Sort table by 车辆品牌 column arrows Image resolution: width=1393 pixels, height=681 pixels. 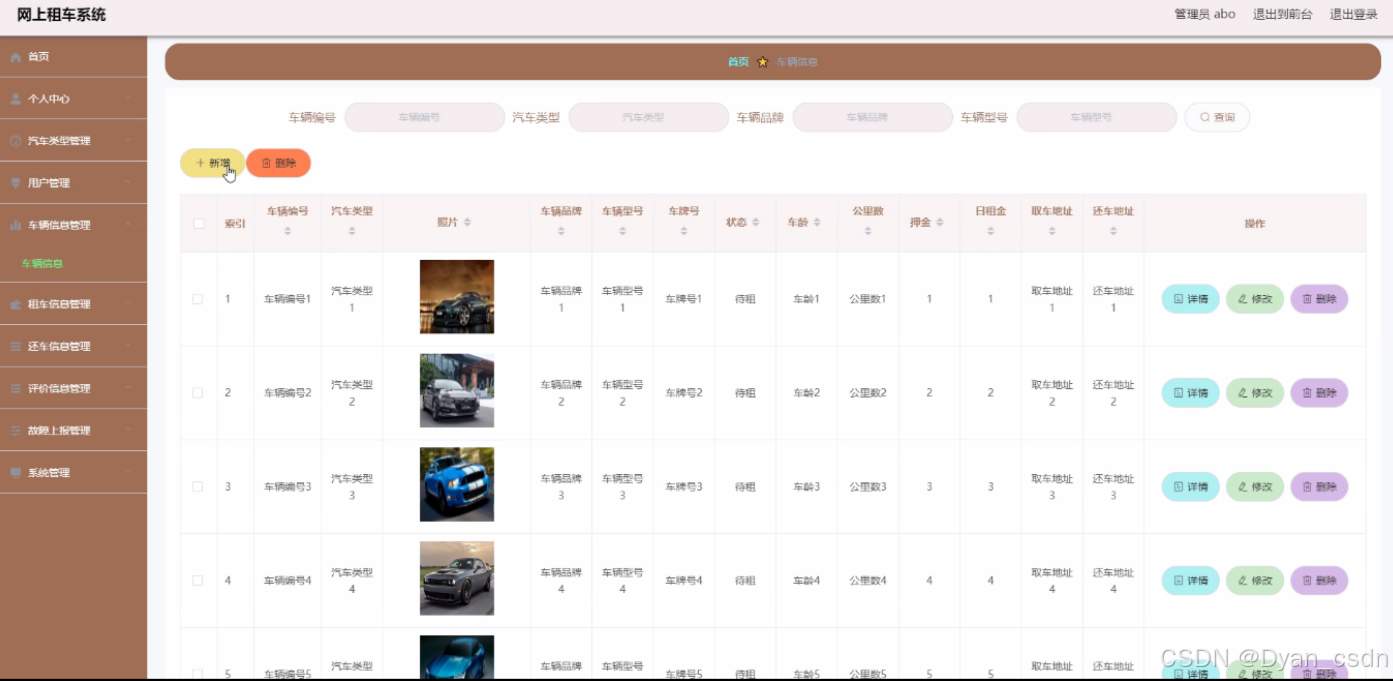[561, 231]
